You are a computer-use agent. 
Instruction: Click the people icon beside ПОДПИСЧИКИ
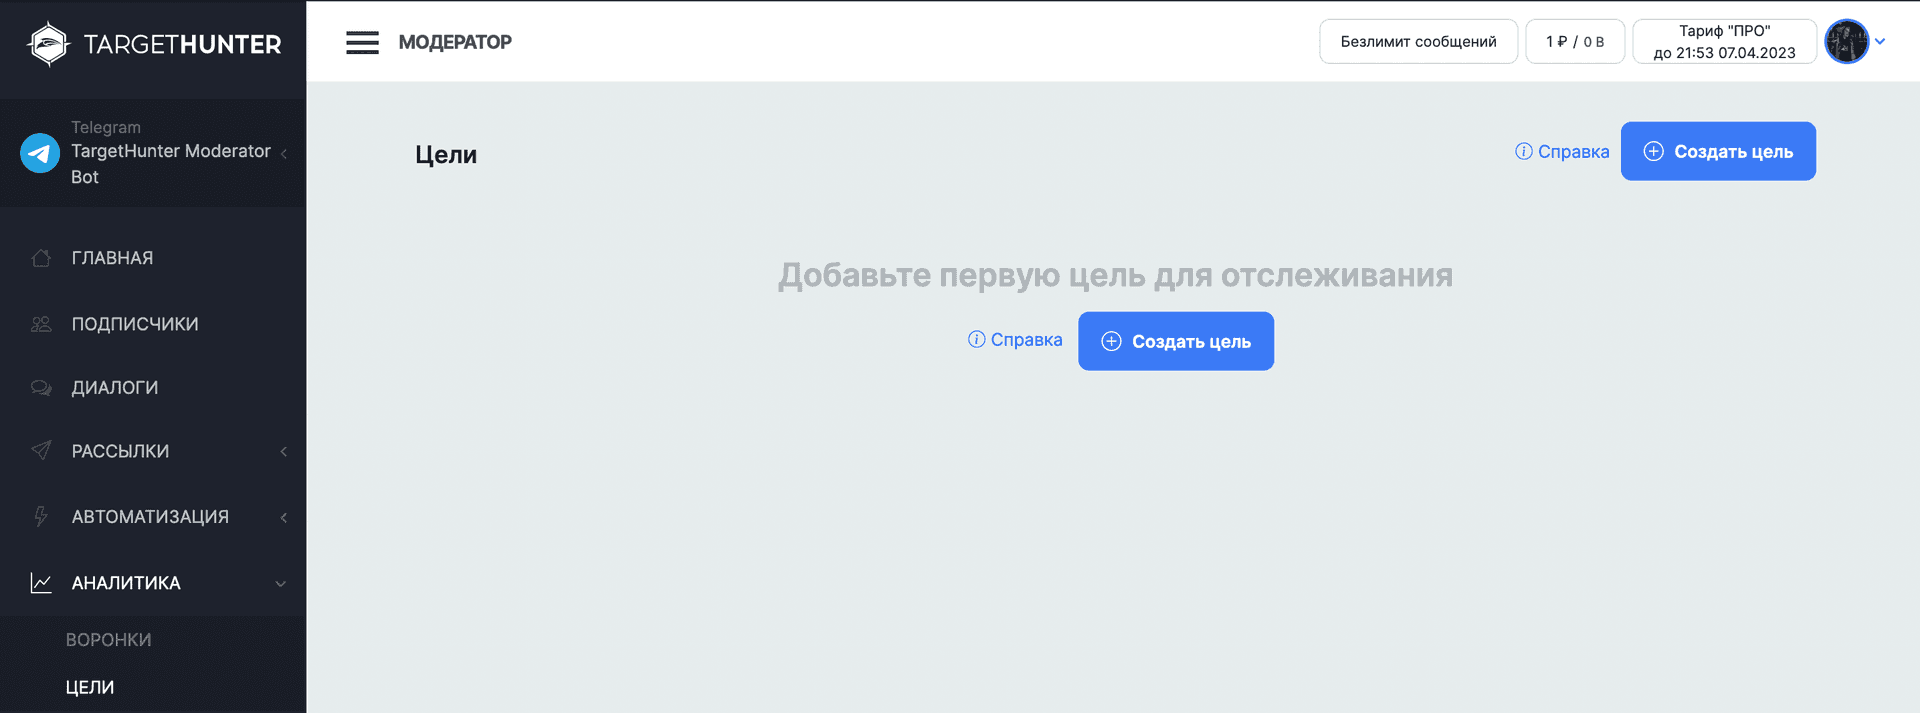tap(41, 324)
